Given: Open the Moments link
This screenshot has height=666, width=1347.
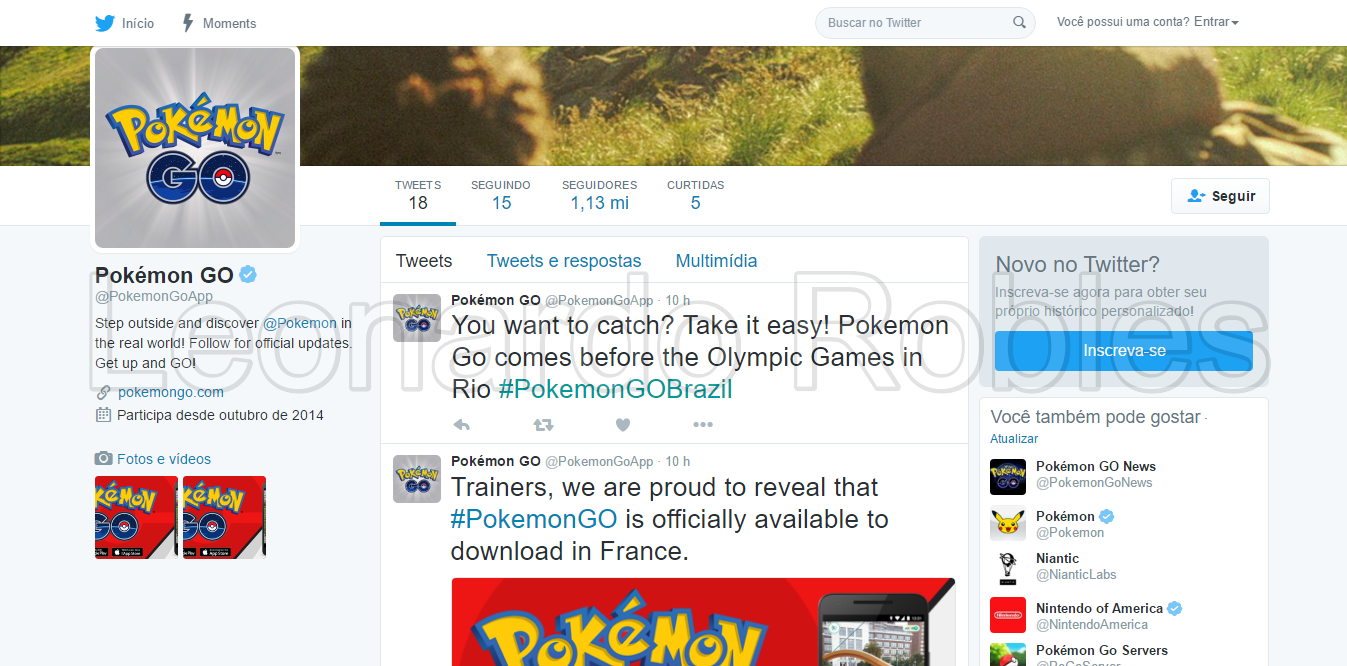Looking at the screenshot, I should coord(229,23).
